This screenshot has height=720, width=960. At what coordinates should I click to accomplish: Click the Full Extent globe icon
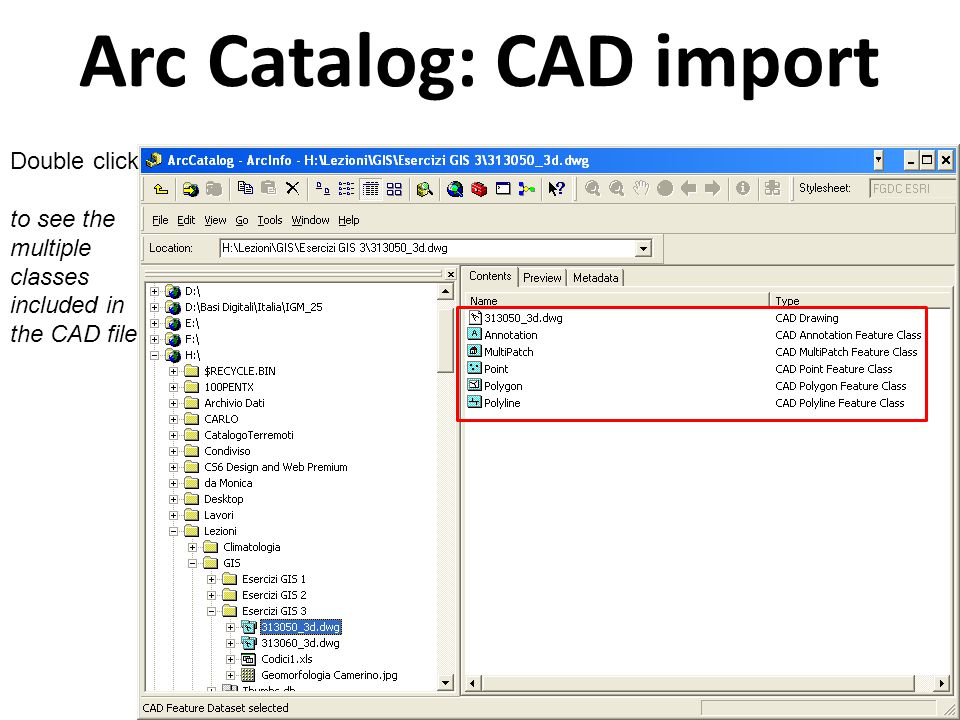(x=665, y=189)
